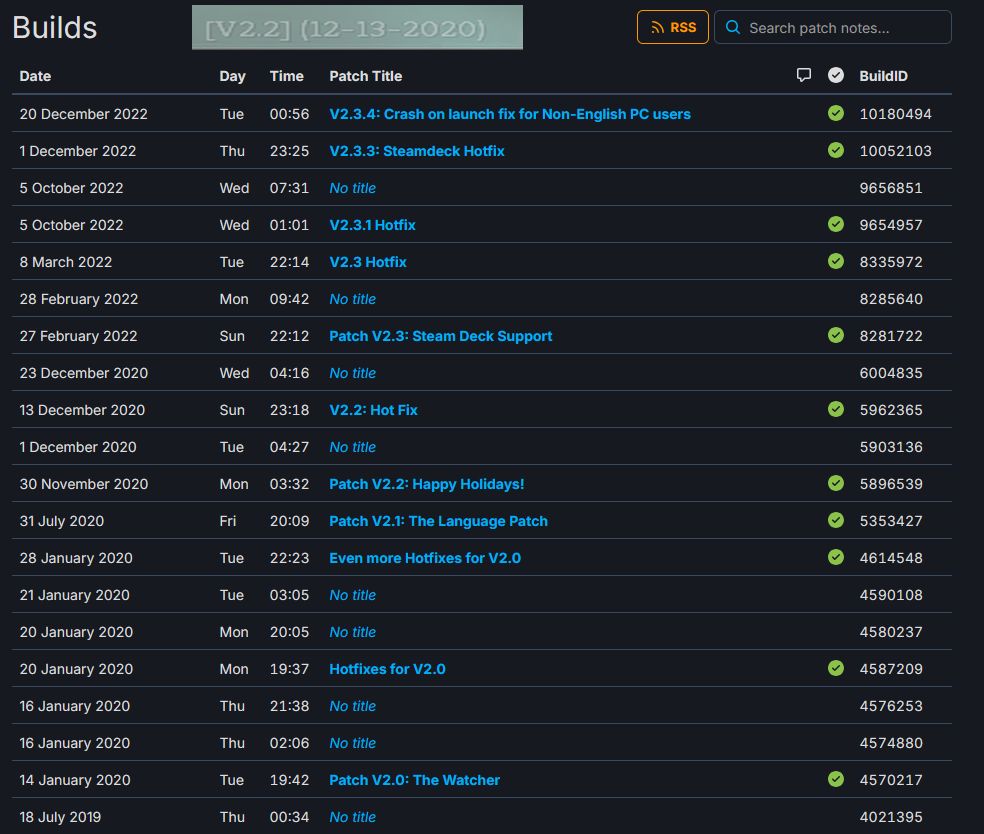Open the RSS feed button
Image resolution: width=984 pixels, height=834 pixels.
[672, 28]
